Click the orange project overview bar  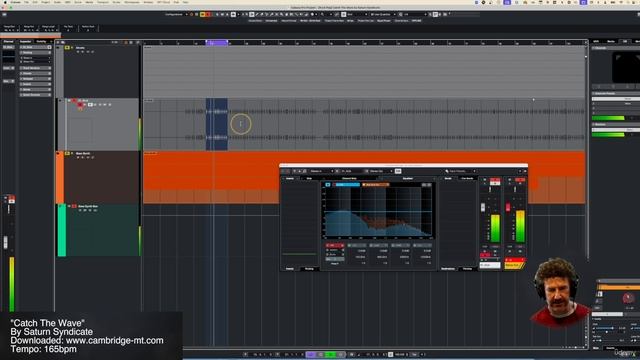coord(31,36)
